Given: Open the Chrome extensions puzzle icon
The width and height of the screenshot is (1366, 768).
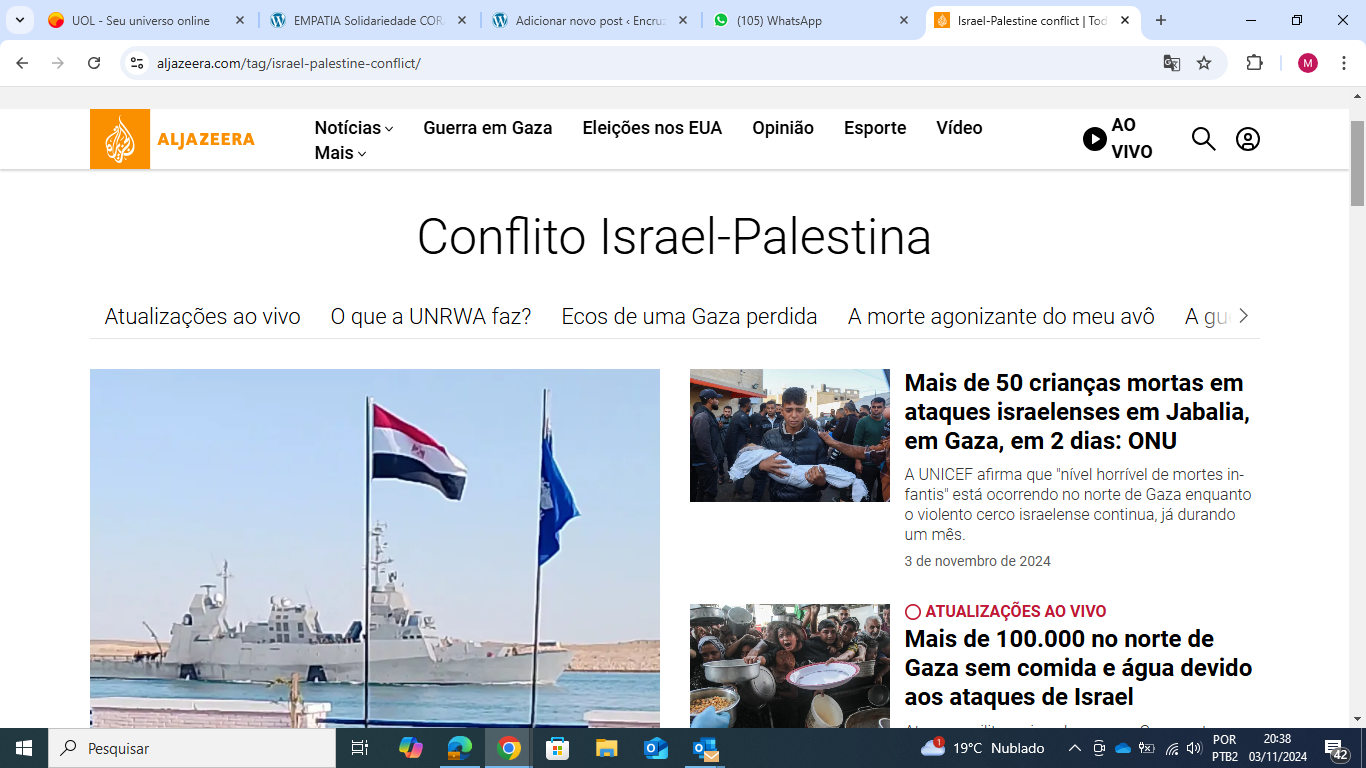Looking at the screenshot, I should click(1254, 63).
